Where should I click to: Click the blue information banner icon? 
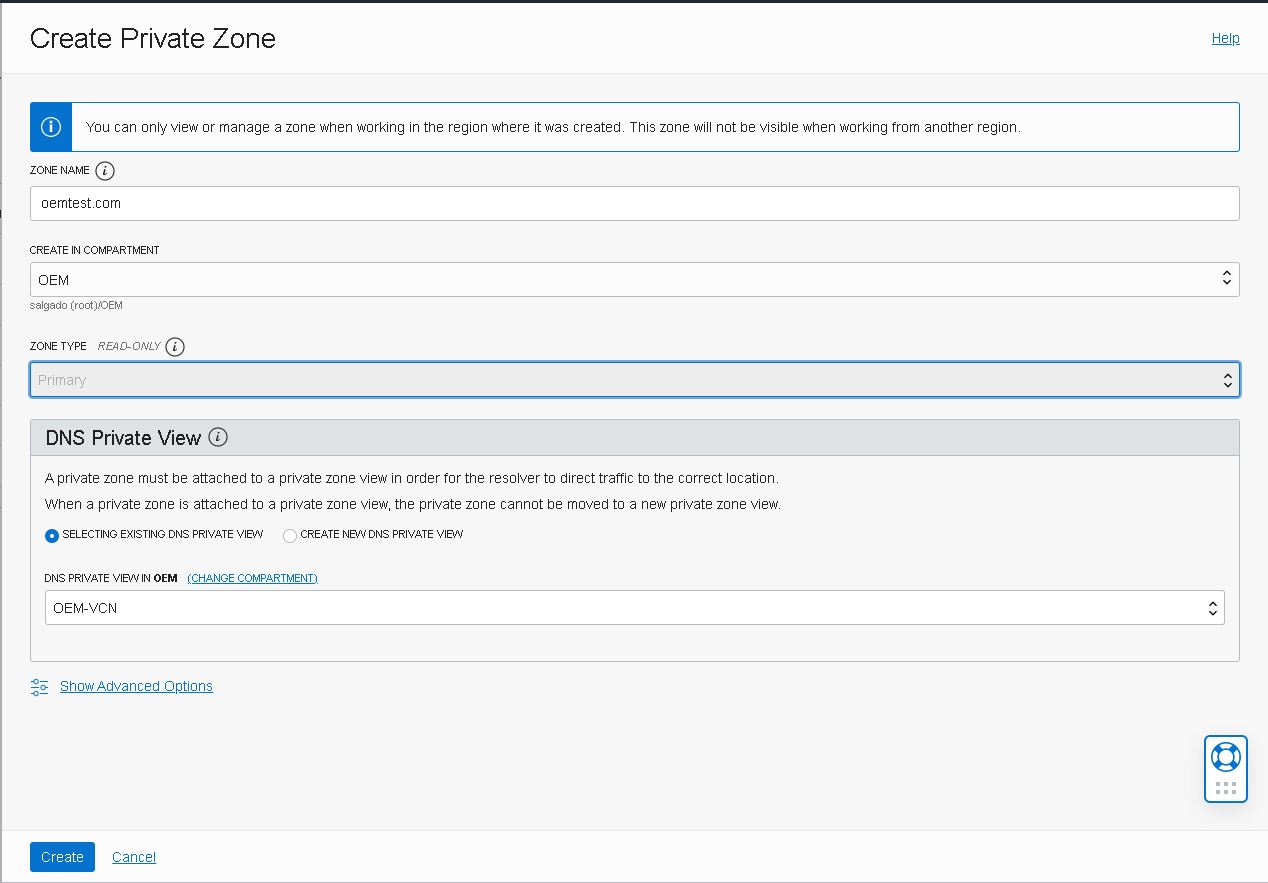click(x=50, y=127)
